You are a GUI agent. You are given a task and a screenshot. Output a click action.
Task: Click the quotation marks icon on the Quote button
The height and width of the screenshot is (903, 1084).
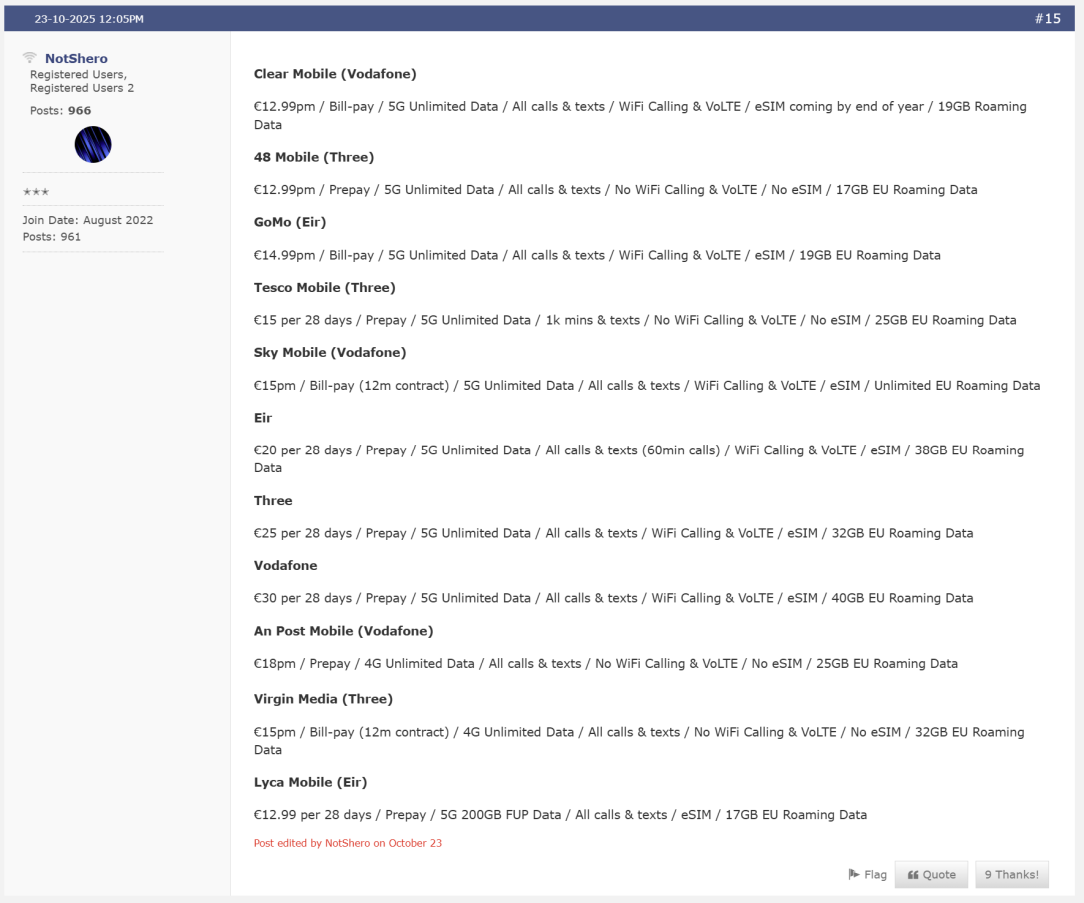(913, 875)
